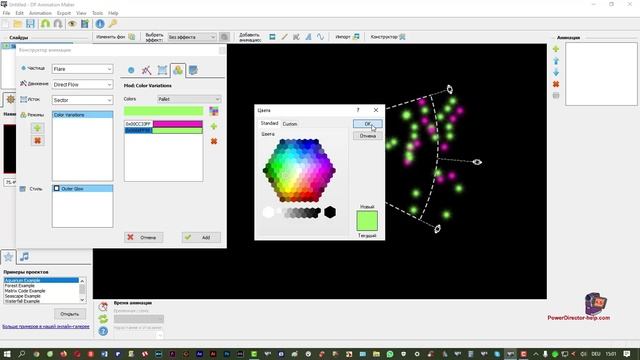Open multicolor palette icon beside green color bar
This screenshot has height=360, width=640.
(214, 111)
